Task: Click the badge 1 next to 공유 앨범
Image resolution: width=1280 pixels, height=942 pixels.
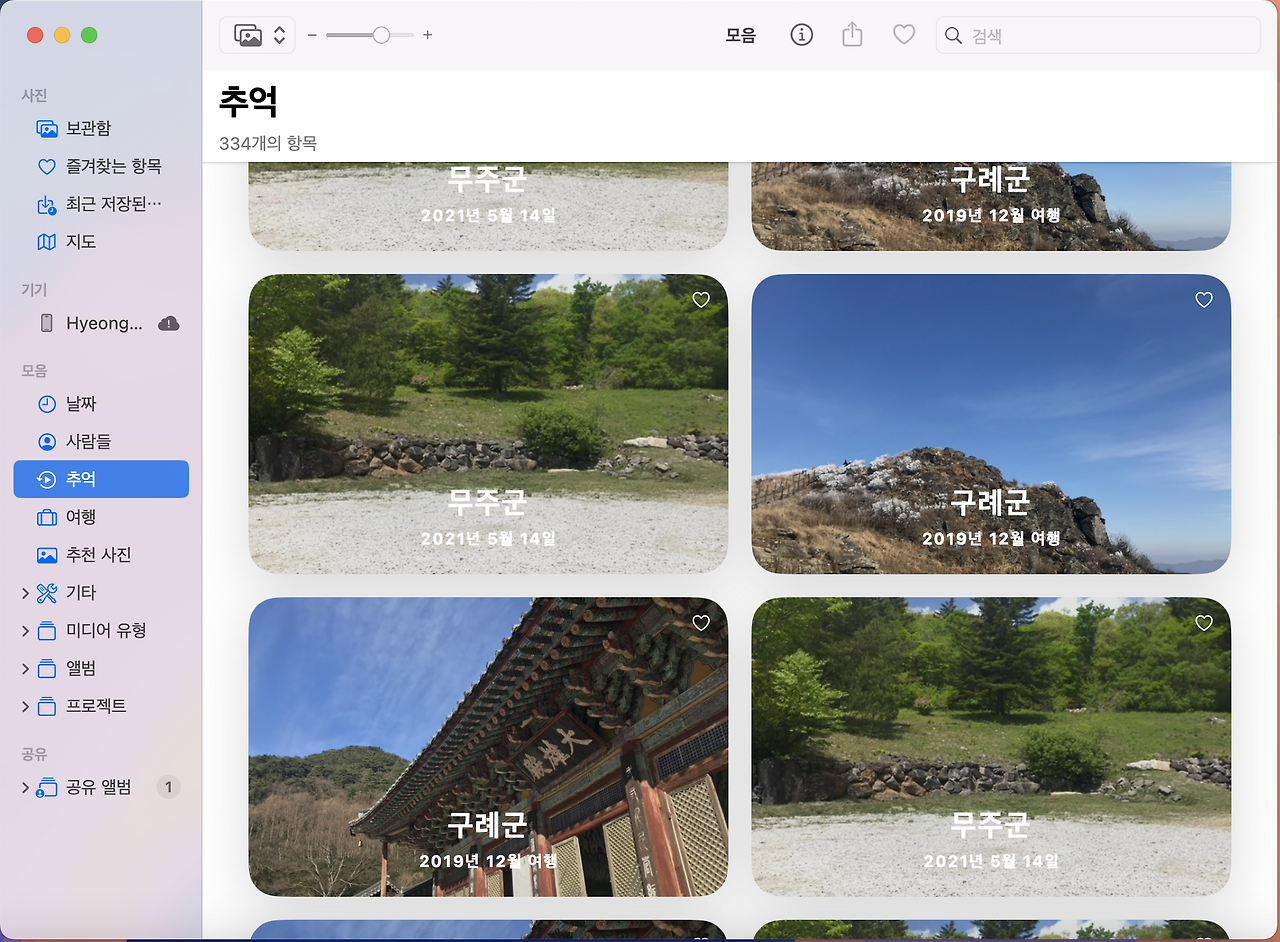Action: pos(168,787)
